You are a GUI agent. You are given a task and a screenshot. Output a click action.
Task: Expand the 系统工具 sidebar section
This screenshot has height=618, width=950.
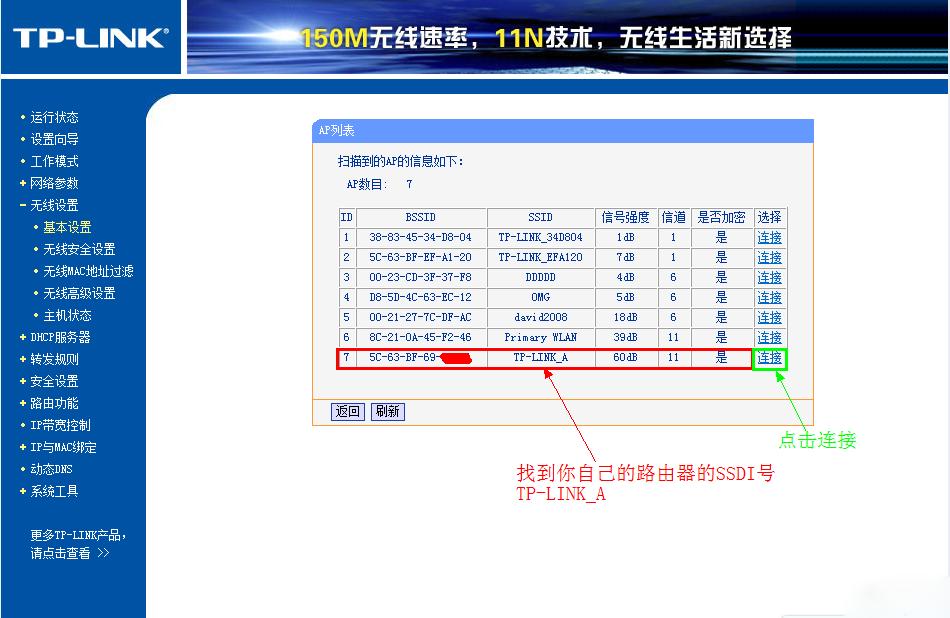[x=57, y=490]
